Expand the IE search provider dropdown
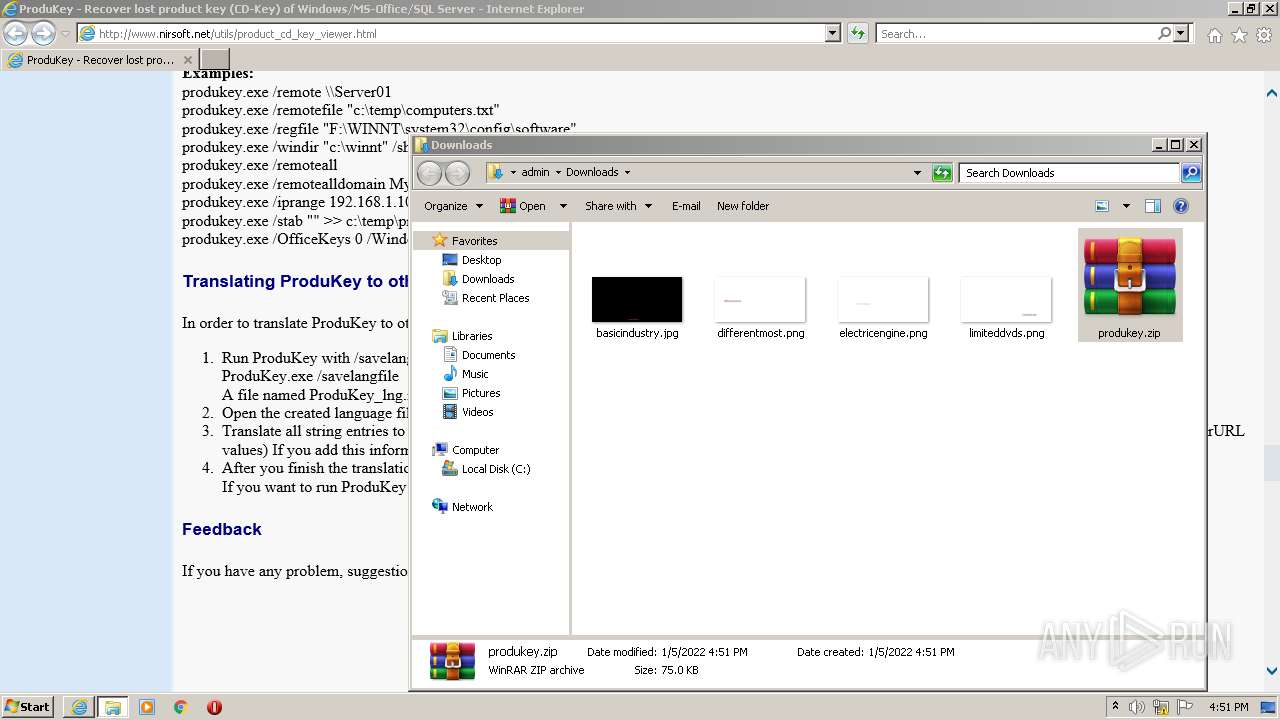 1181,33
